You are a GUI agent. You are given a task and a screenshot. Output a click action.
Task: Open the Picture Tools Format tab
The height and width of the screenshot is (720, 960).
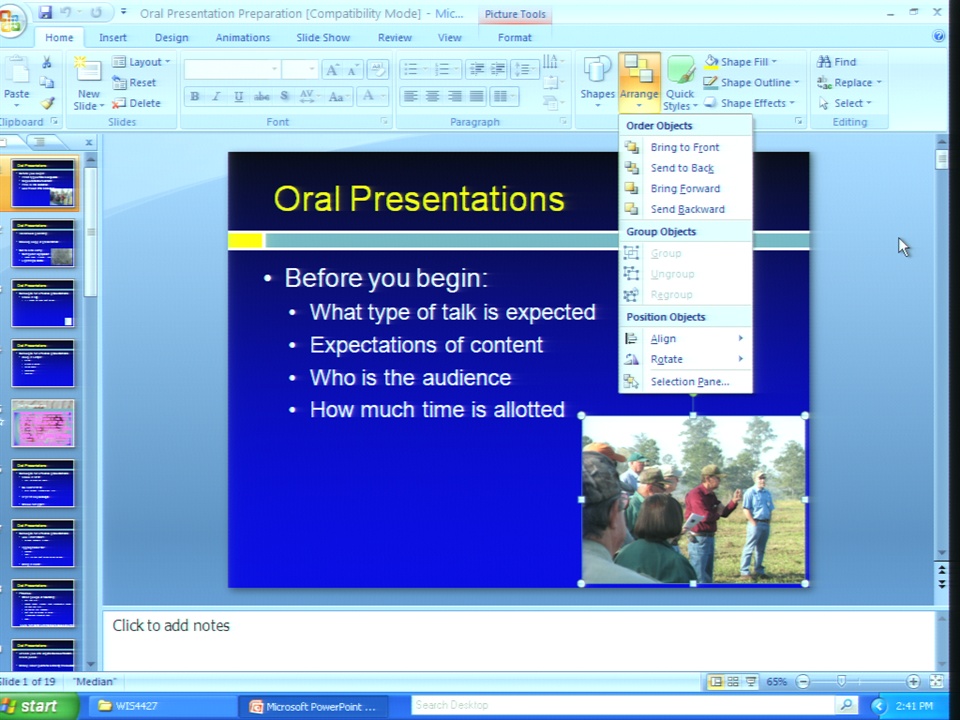514,37
